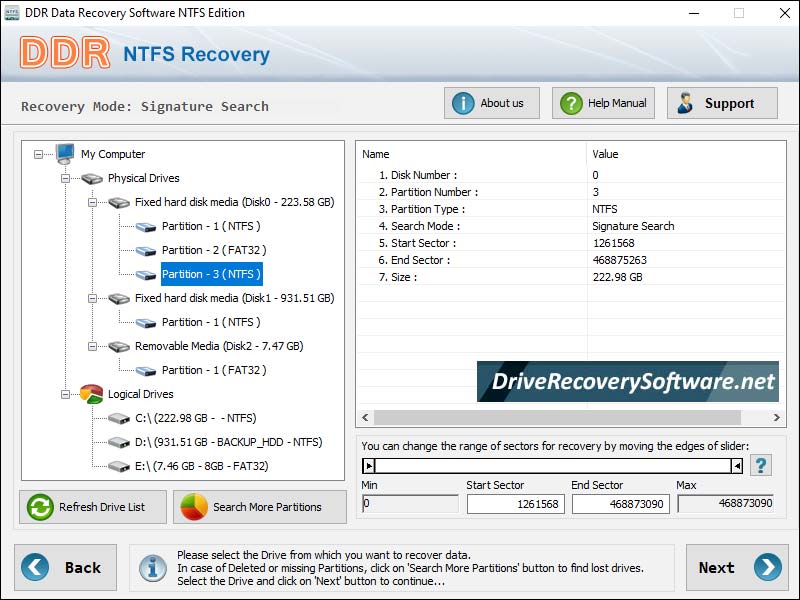Collapse the Disk1 fixed hard disk node
The image size is (800, 600).
click(92, 298)
